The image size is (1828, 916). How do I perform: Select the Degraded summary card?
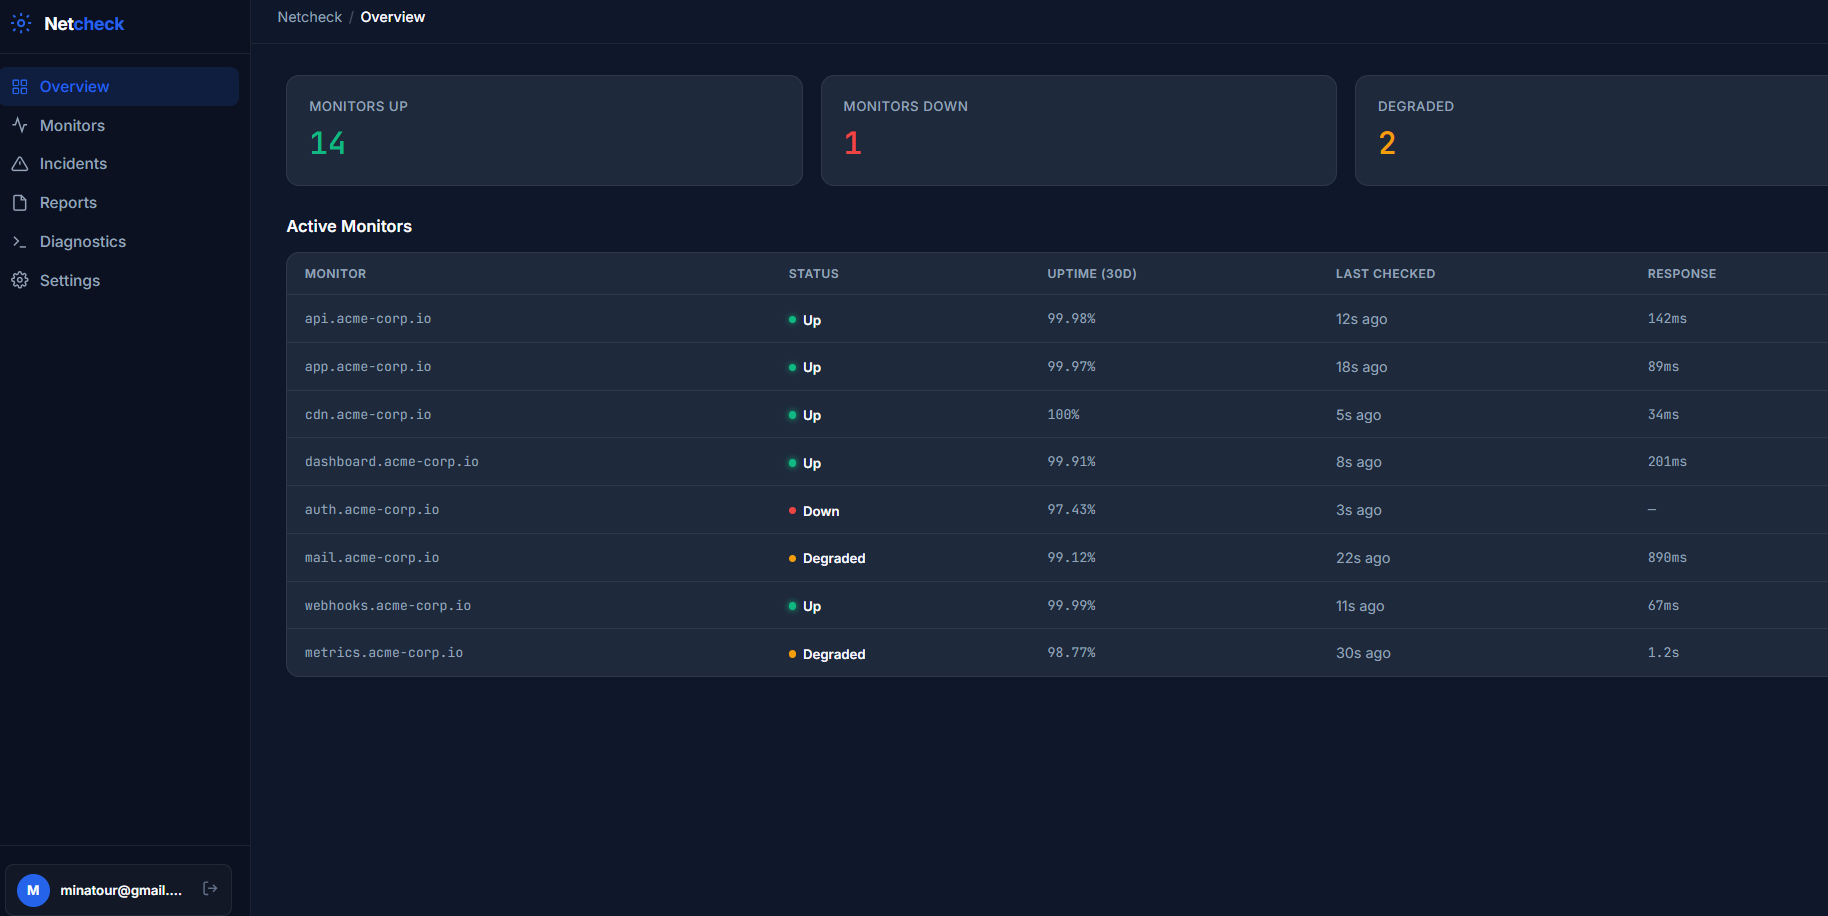pos(1591,130)
